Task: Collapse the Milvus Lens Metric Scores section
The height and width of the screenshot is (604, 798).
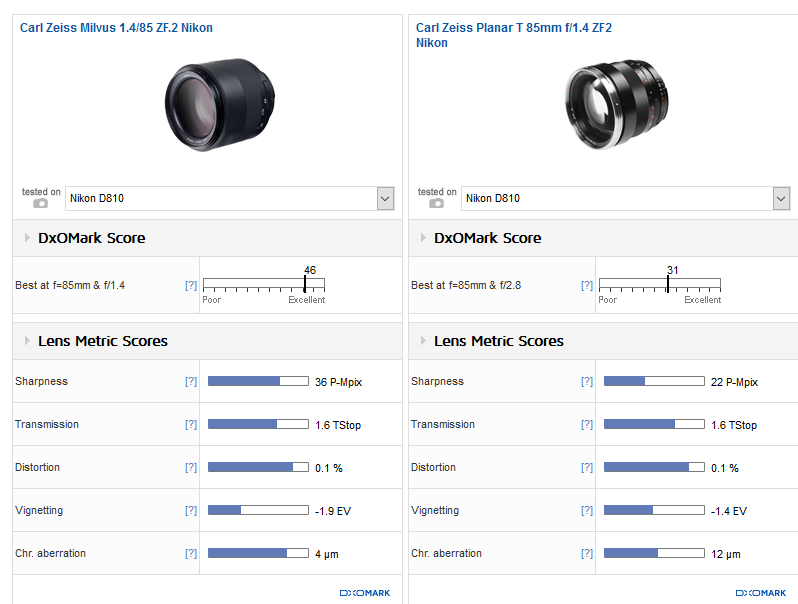Action: pyautogui.click(x=27, y=341)
